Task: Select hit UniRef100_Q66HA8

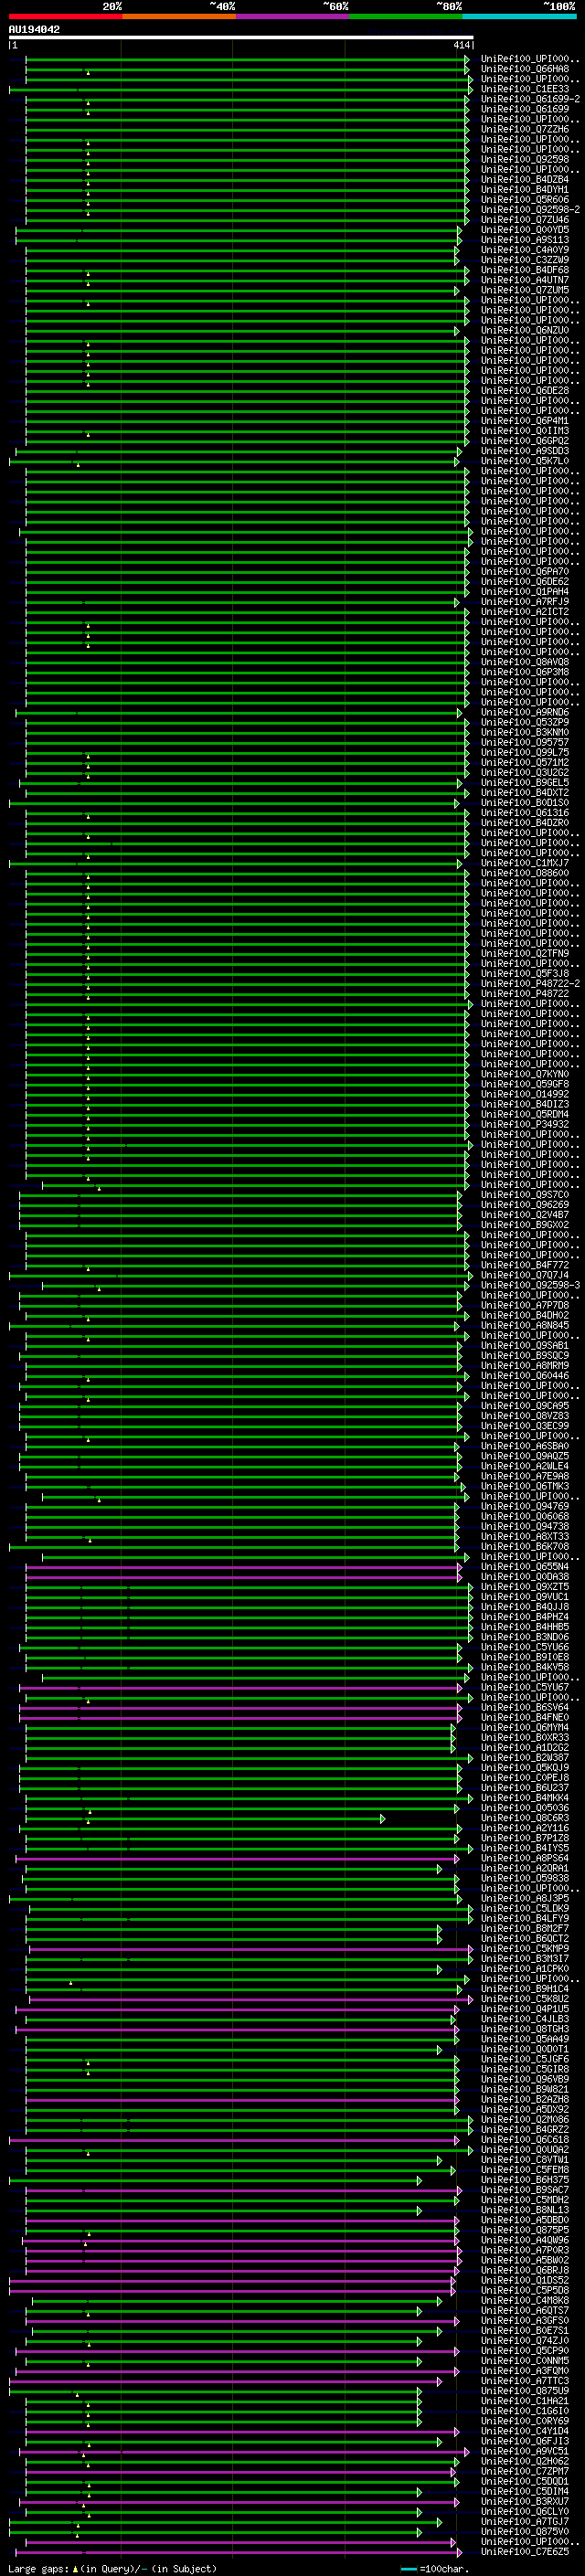Action: pyautogui.click(x=525, y=69)
